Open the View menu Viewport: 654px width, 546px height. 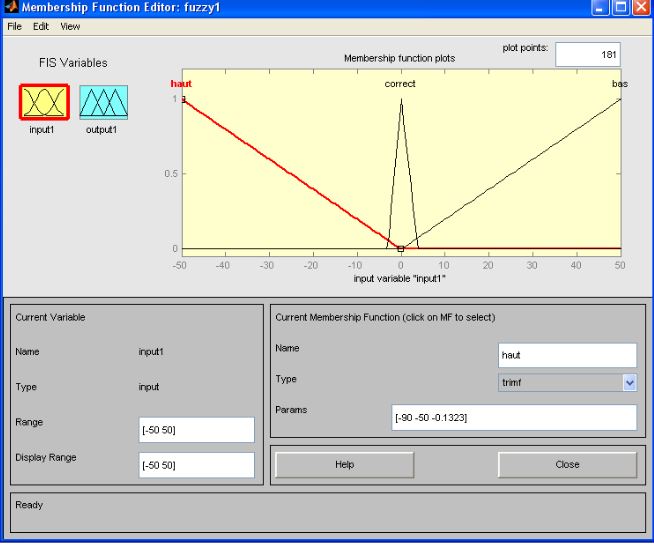tap(70, 26)
